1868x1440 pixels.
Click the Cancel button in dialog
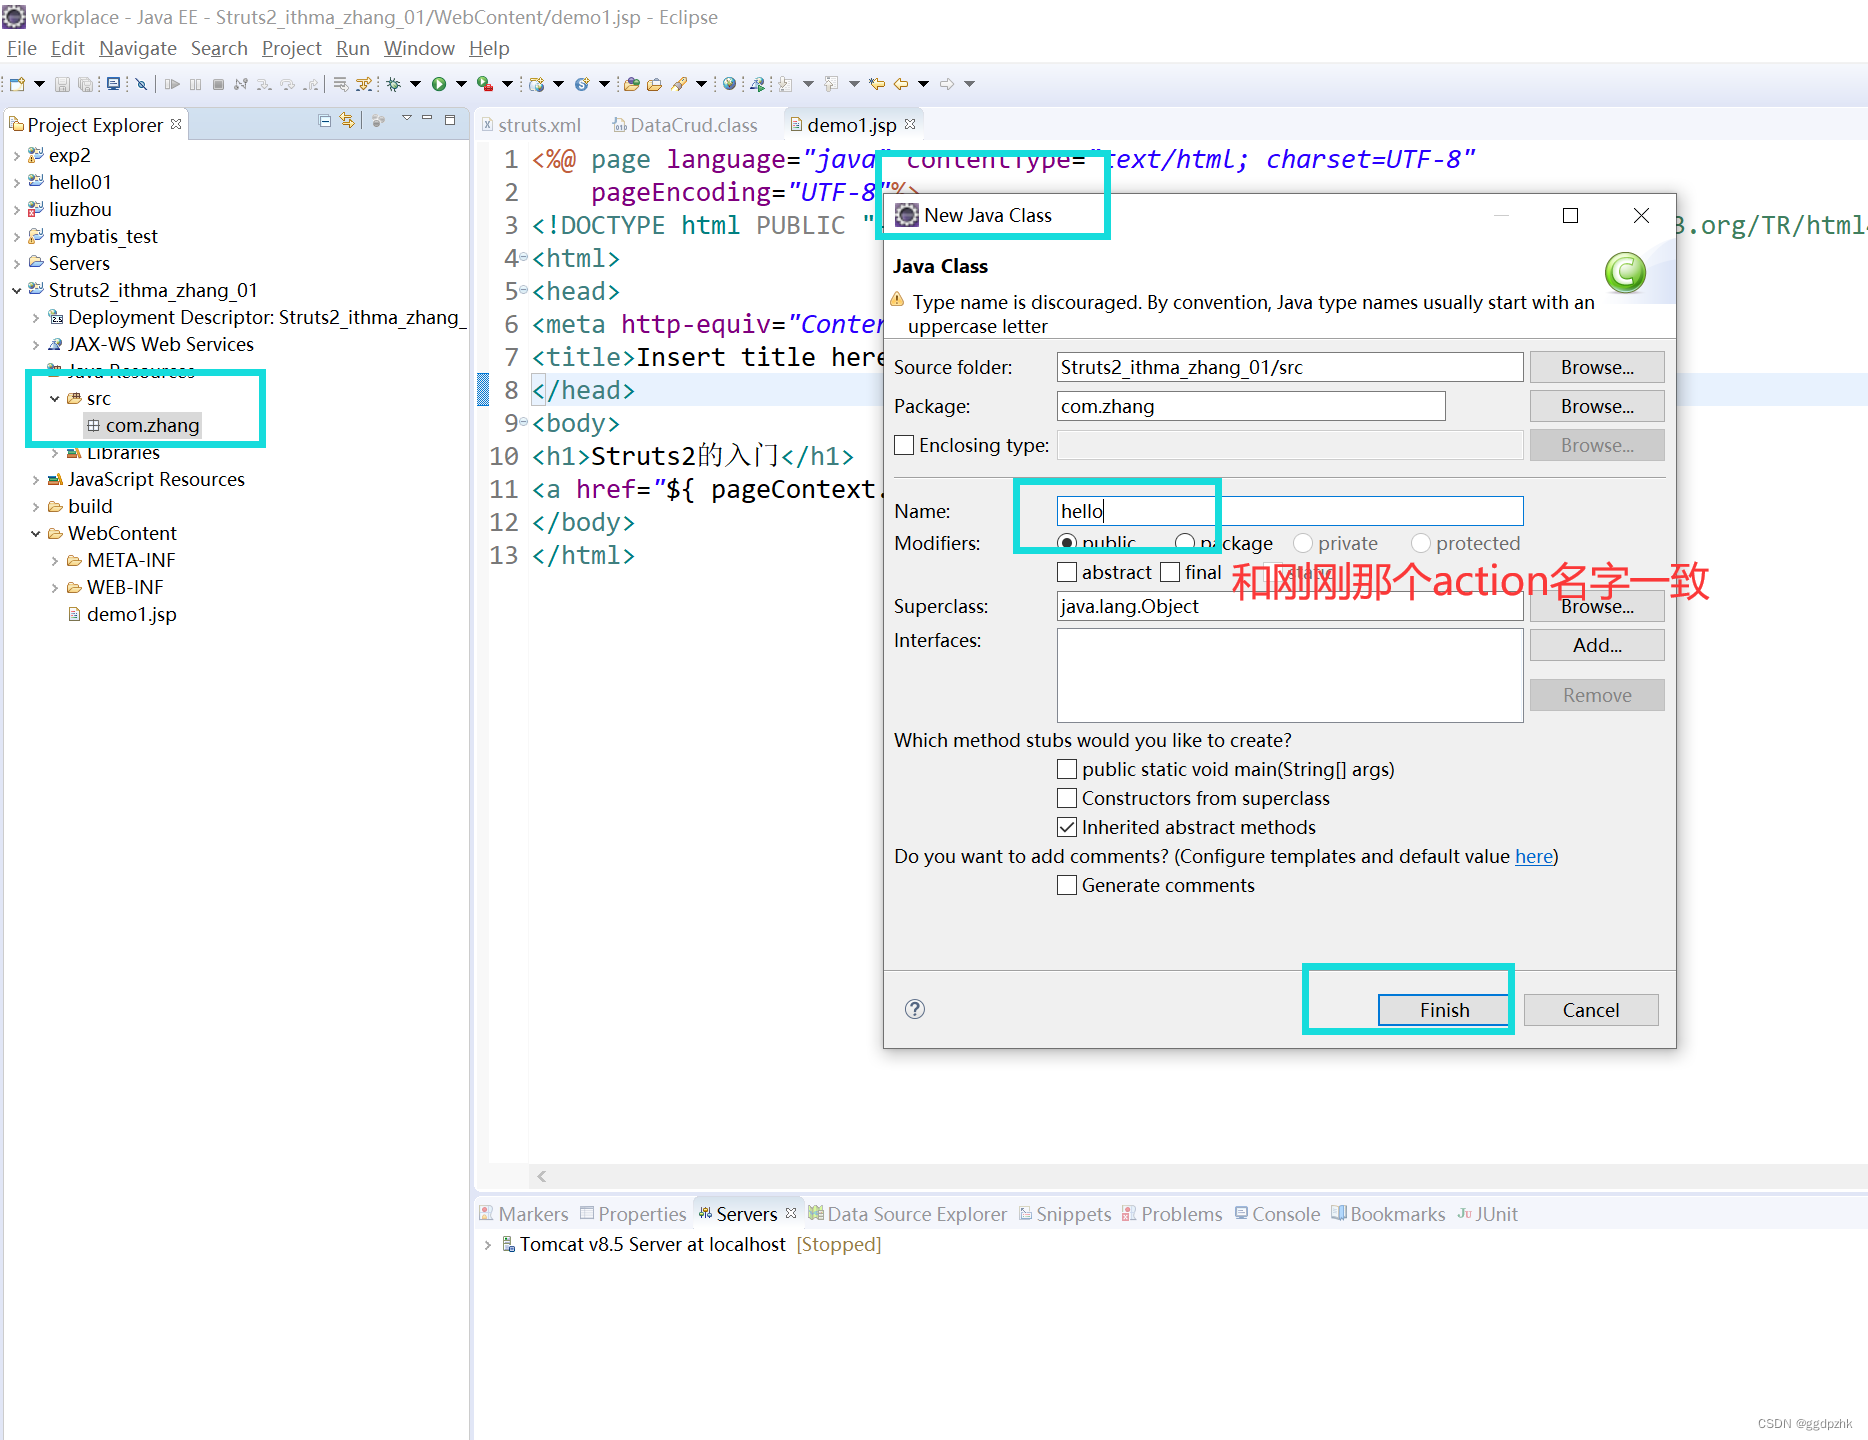tap(1590, 1010)
